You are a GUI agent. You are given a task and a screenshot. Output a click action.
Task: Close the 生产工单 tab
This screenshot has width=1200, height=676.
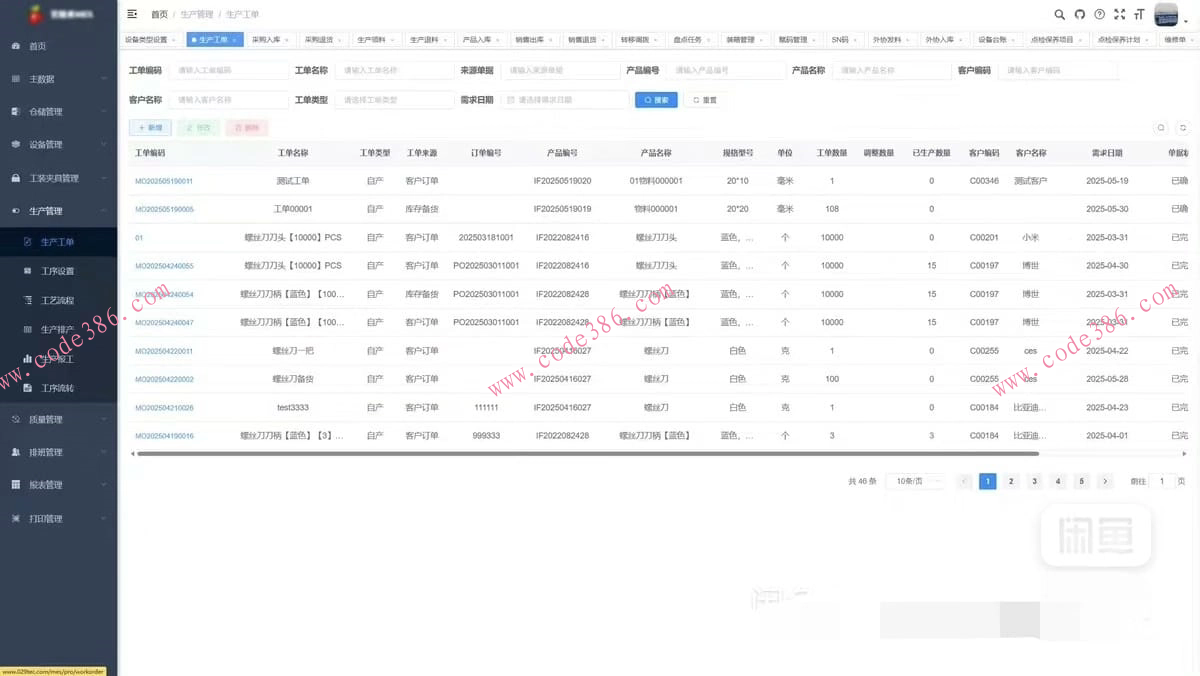[235, 40]
